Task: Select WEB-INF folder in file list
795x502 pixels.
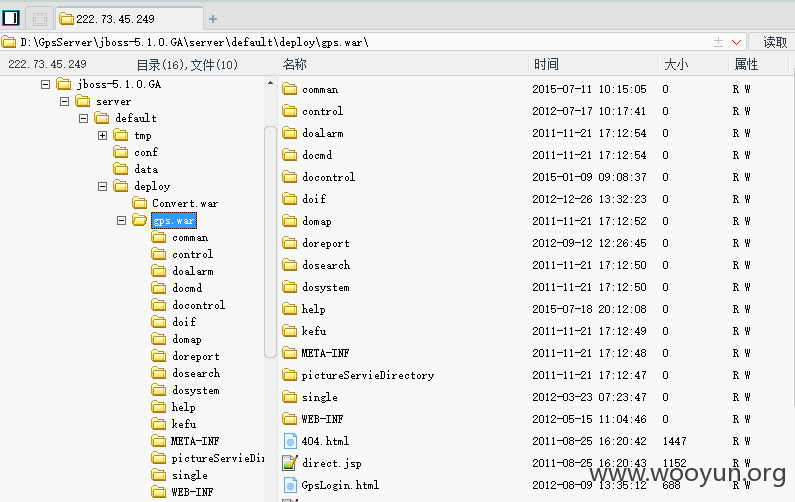Action: pos(322,419)
